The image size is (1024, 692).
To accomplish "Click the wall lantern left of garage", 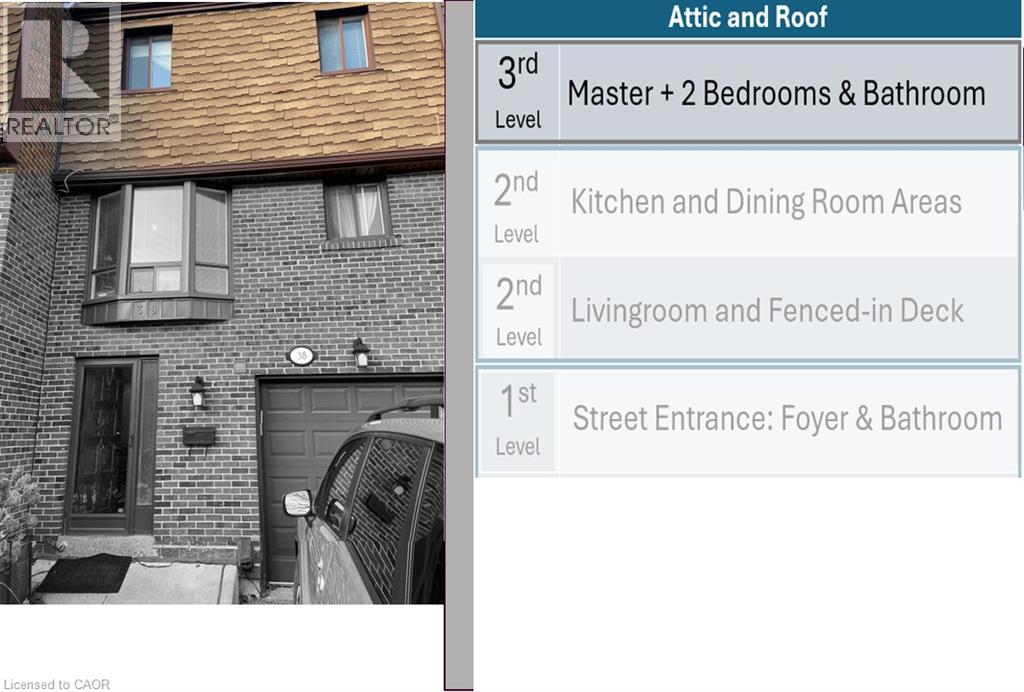I will coord(198,393).
